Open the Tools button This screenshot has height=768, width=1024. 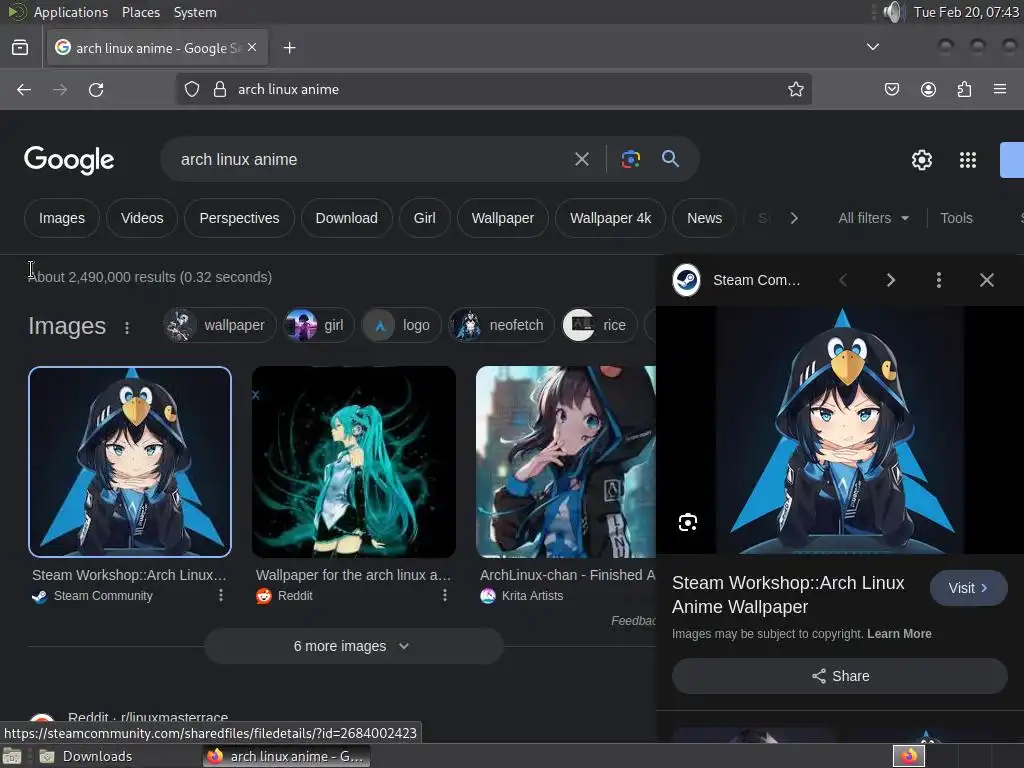coord(957,218)
